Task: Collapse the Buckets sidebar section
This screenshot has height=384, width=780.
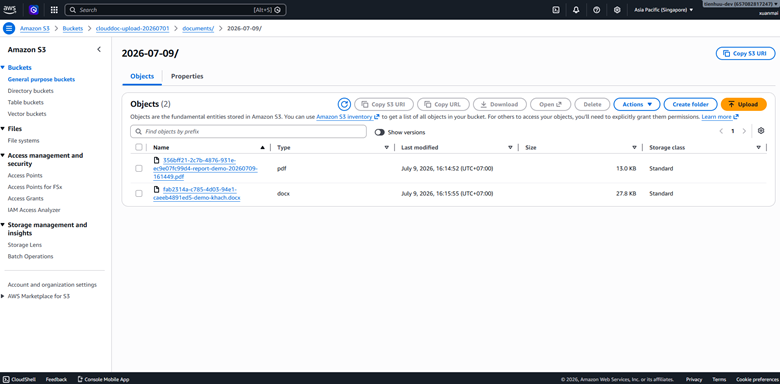Action: tap(2, 67)
